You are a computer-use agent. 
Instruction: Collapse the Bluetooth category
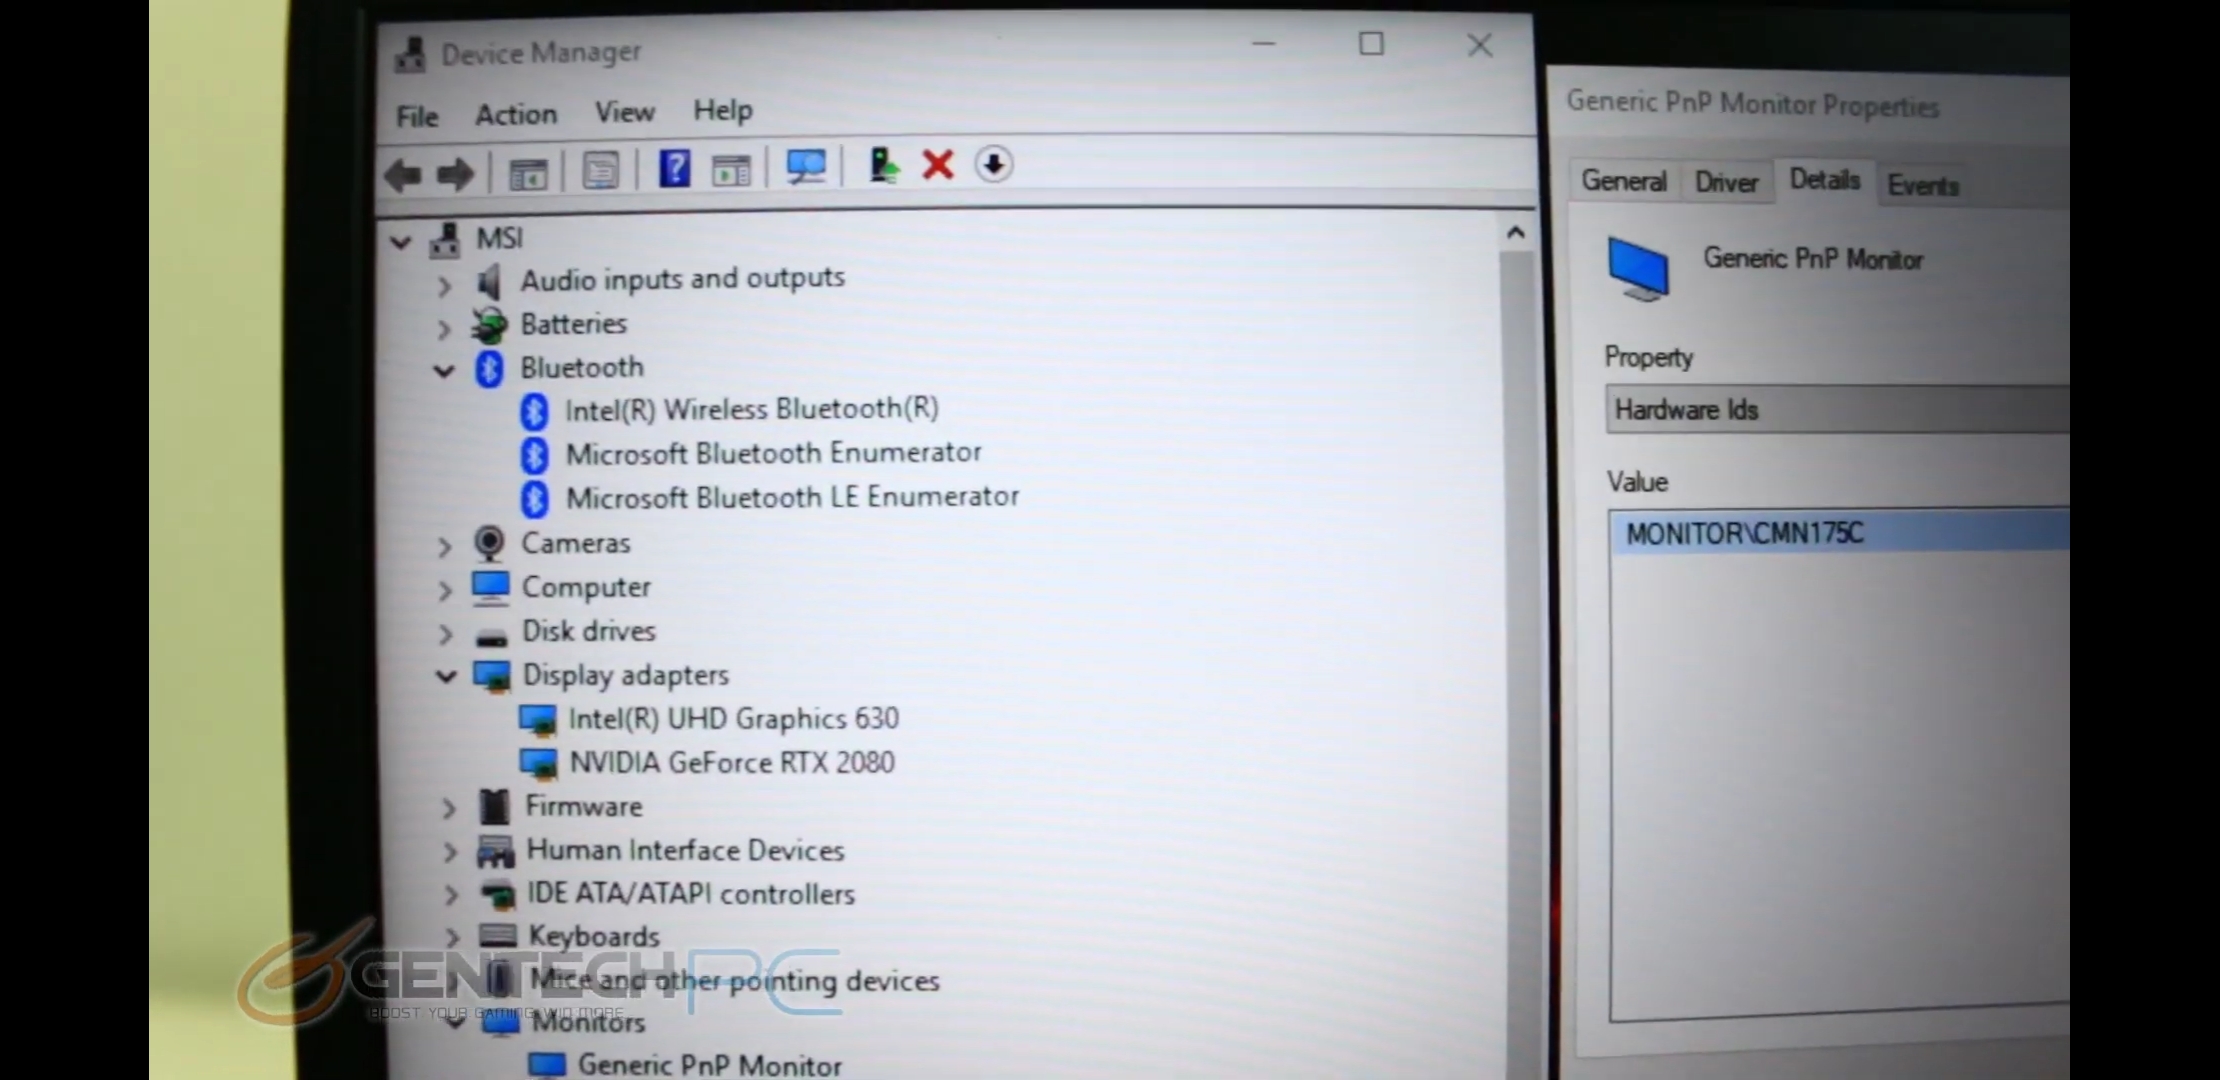tap(444, 371)
